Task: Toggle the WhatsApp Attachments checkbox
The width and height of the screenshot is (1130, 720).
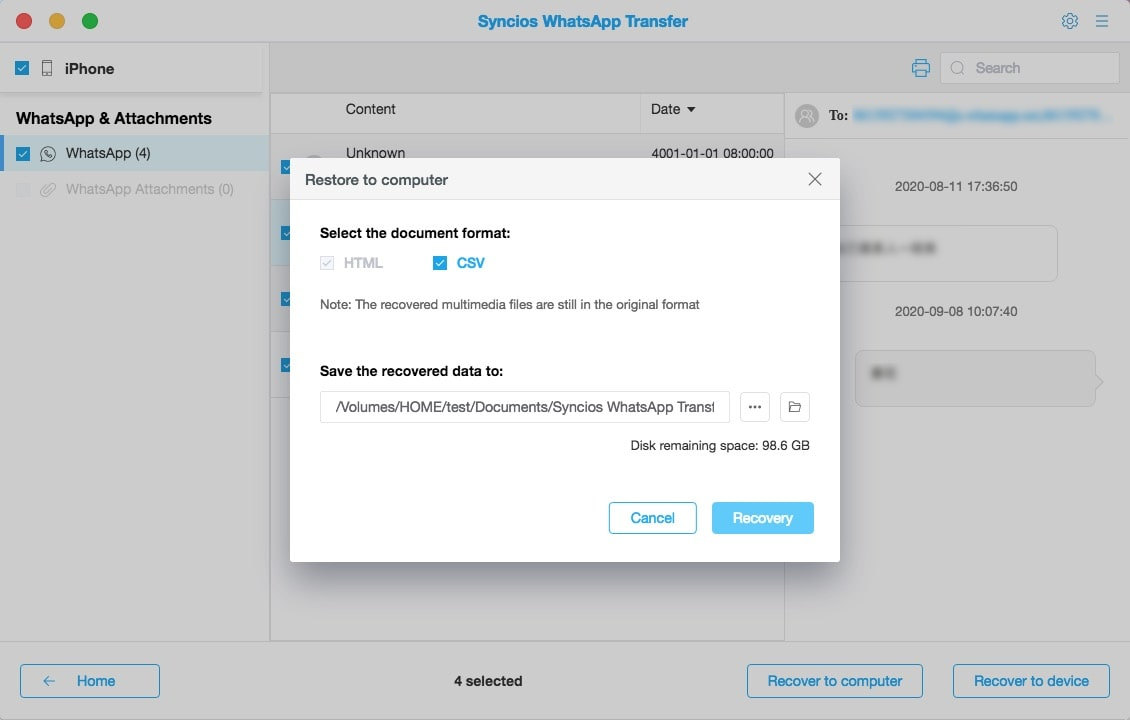Action: click(23, 190)
